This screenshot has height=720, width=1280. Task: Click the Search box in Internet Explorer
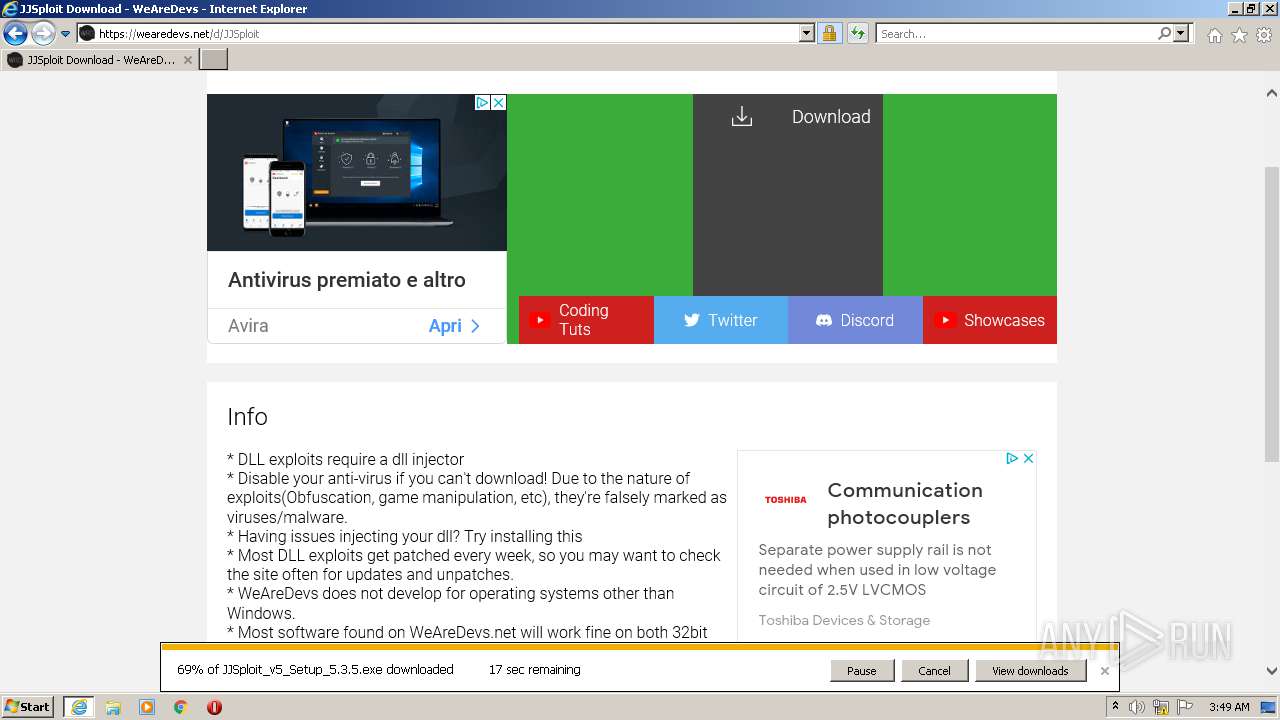pyautogui.click(x=1015, y=34)
